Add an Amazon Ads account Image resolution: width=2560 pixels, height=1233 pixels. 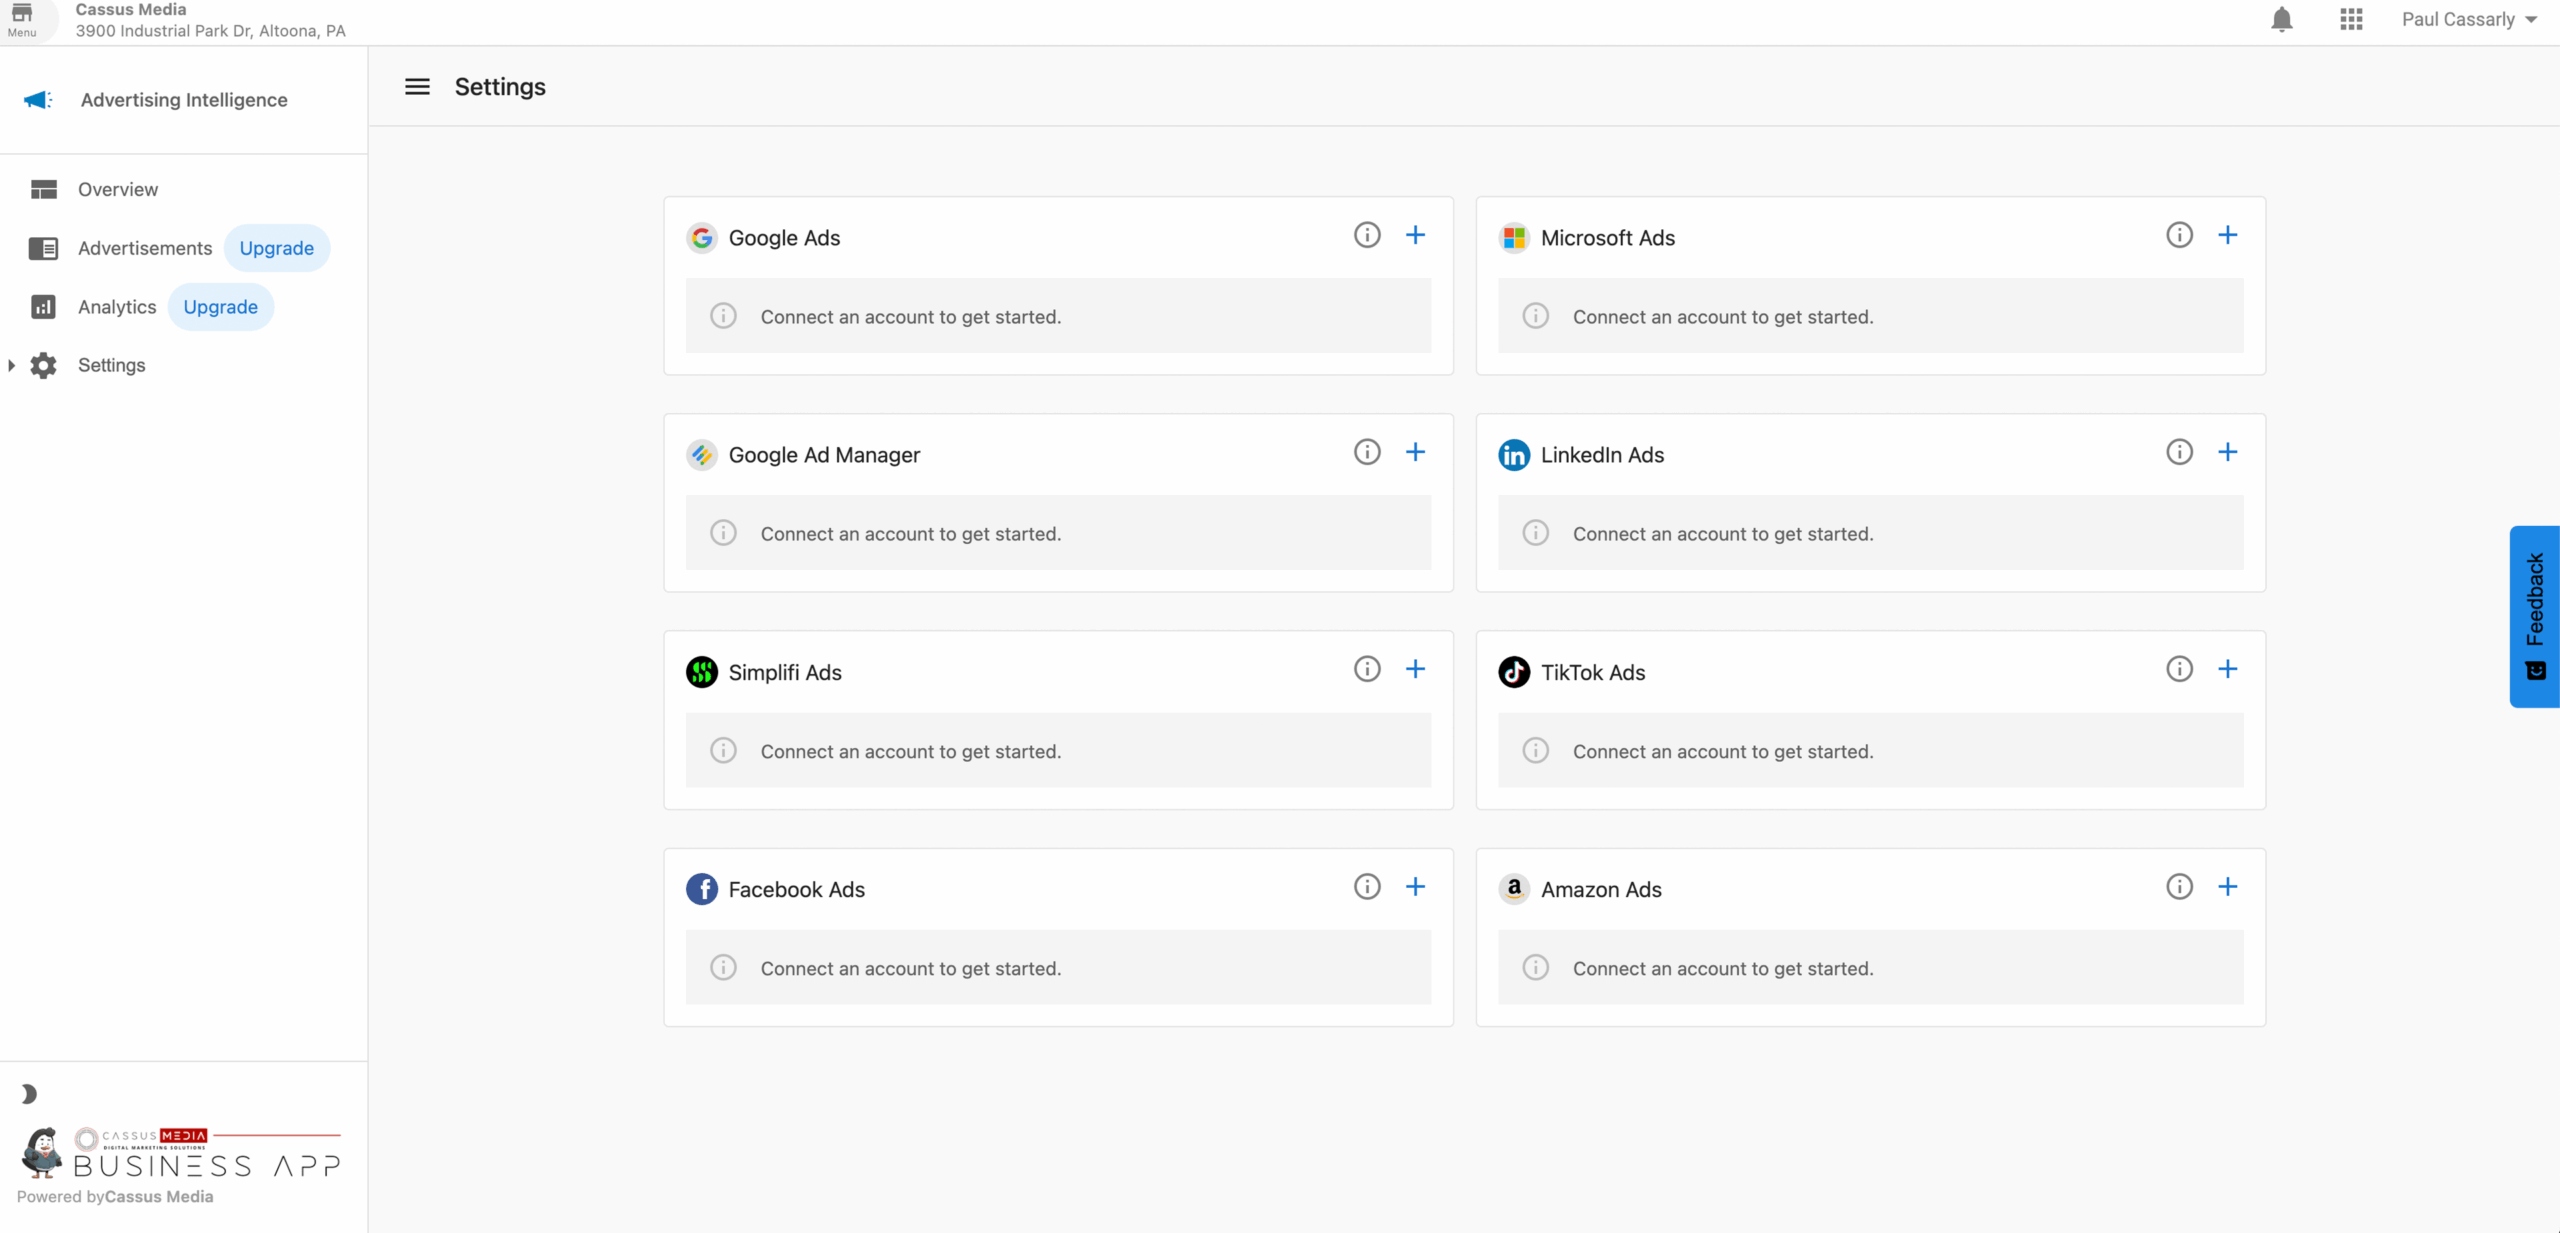pos(2227,887)
